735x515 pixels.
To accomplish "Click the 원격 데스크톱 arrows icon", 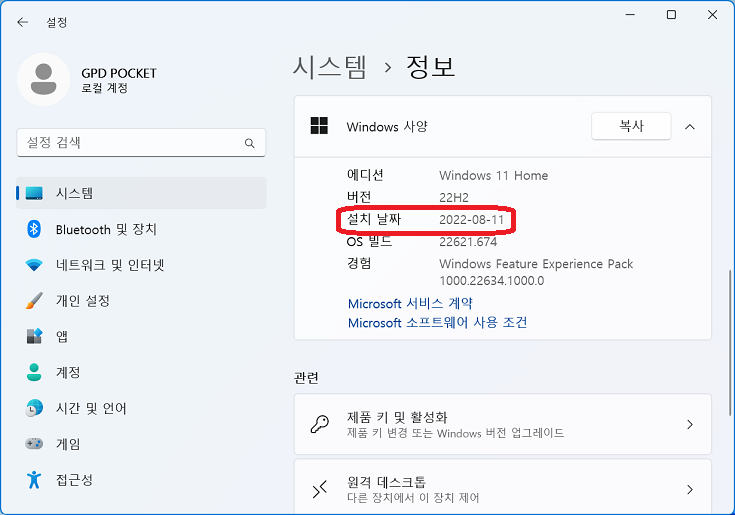I will [320, 490].
